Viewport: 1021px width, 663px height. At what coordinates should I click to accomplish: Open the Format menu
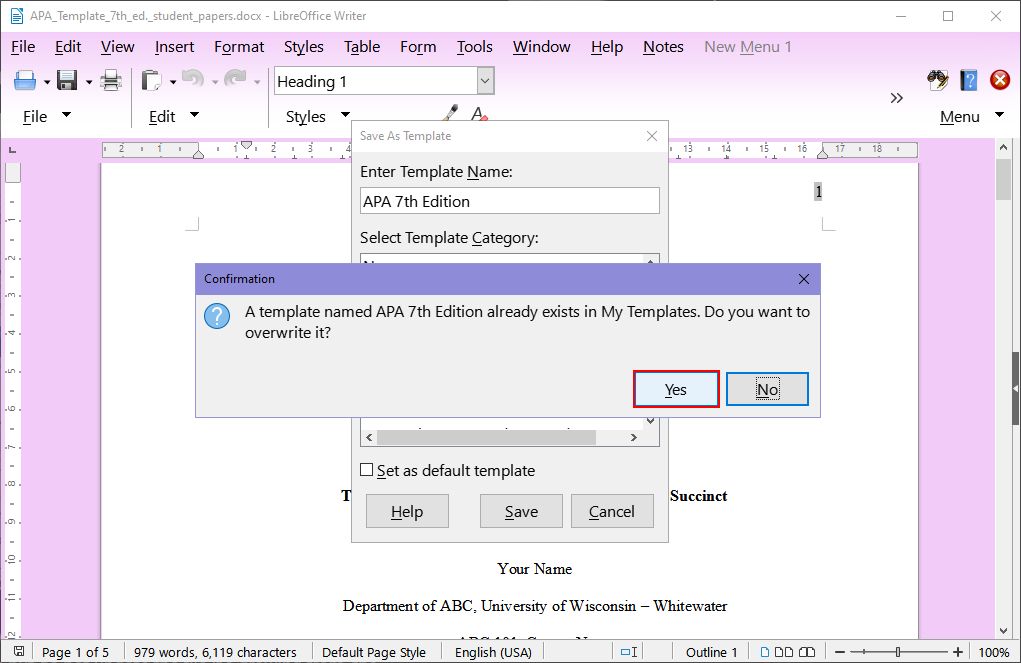(239, 47)
